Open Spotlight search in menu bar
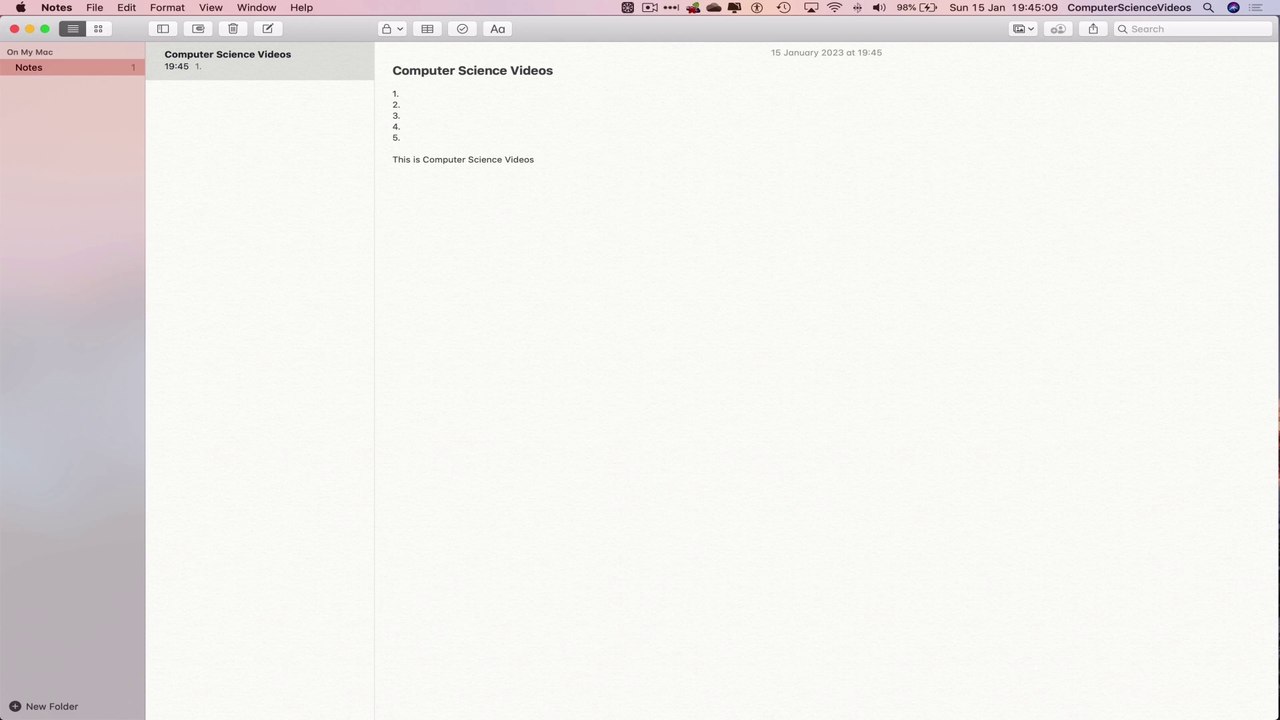The height and width of the screenshot is (720, 1280). click(1208, 7)
